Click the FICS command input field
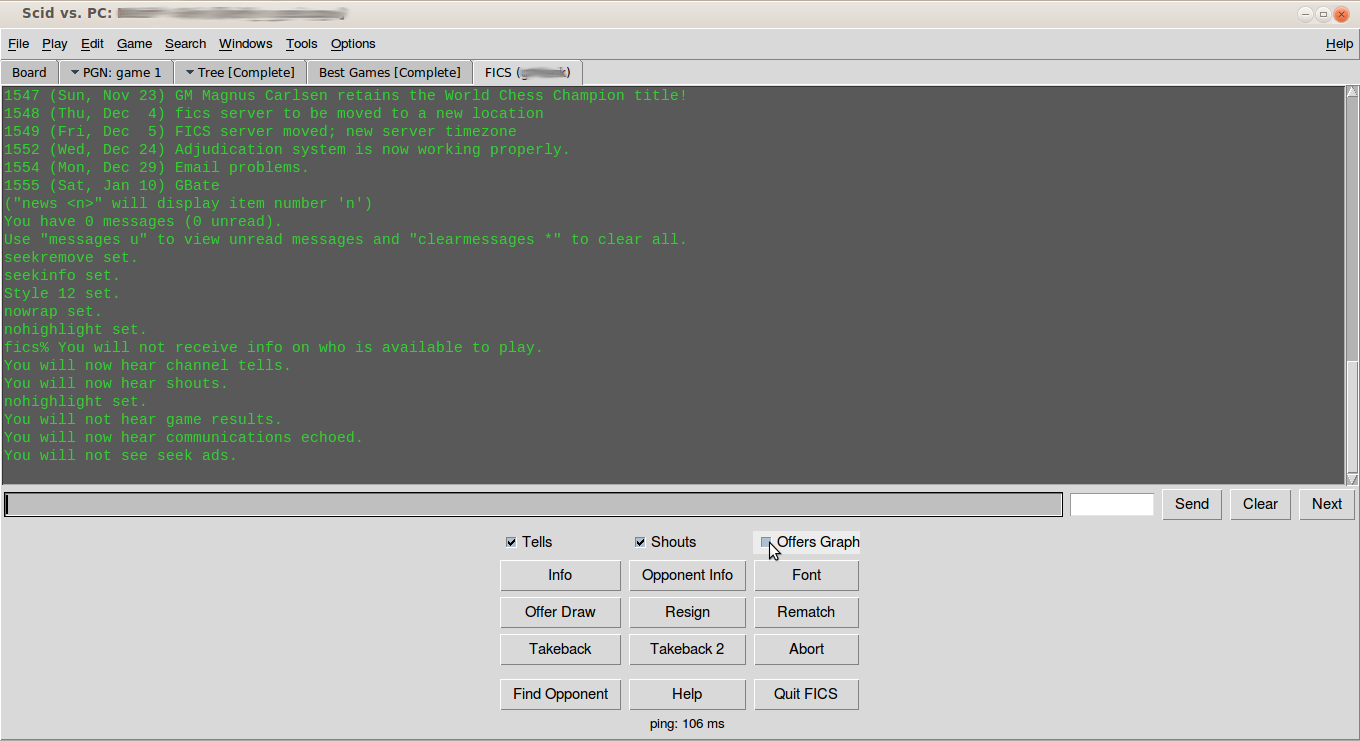 coord(533,505)
